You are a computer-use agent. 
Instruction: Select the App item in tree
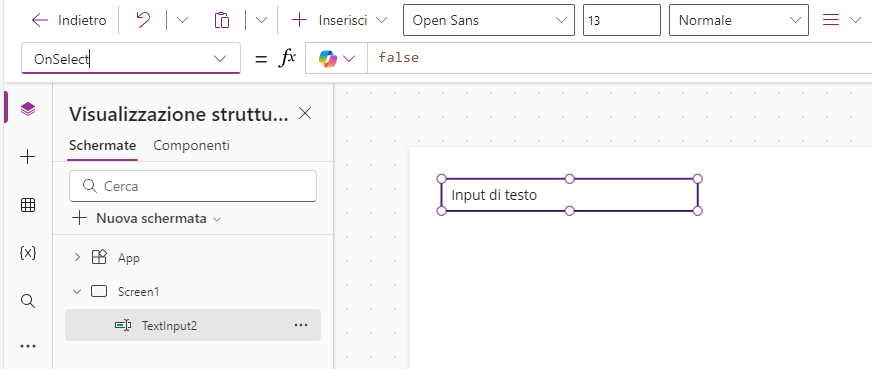point(128,258)
